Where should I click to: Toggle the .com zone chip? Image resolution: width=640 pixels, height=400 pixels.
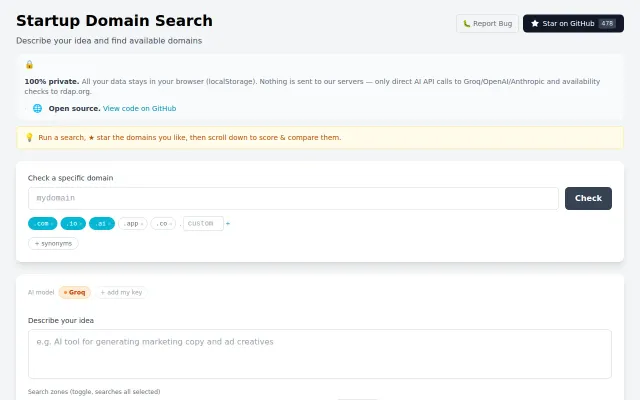coord(42,224)
